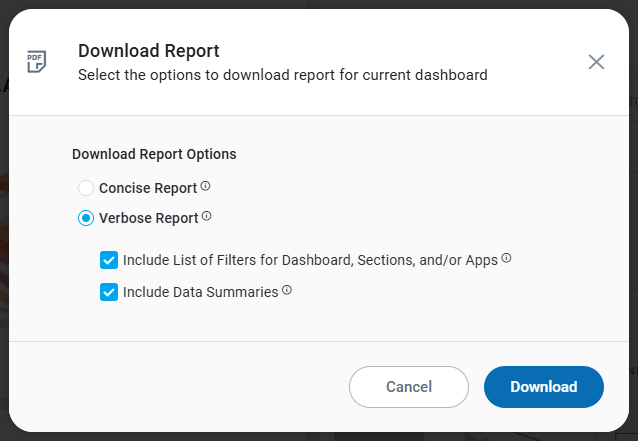Click the blue Download button
The image size is (638, 441).
point(543,387)
